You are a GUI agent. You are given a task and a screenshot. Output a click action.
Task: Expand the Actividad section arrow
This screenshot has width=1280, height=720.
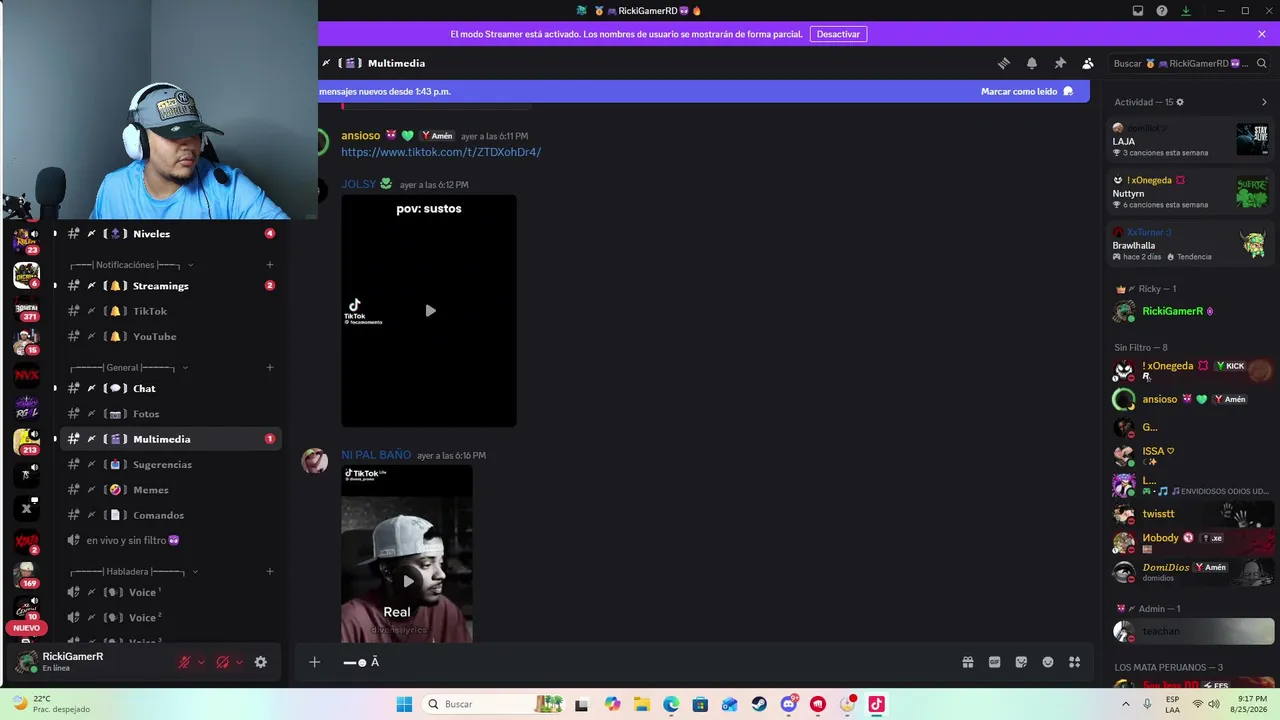[1264, 102]
